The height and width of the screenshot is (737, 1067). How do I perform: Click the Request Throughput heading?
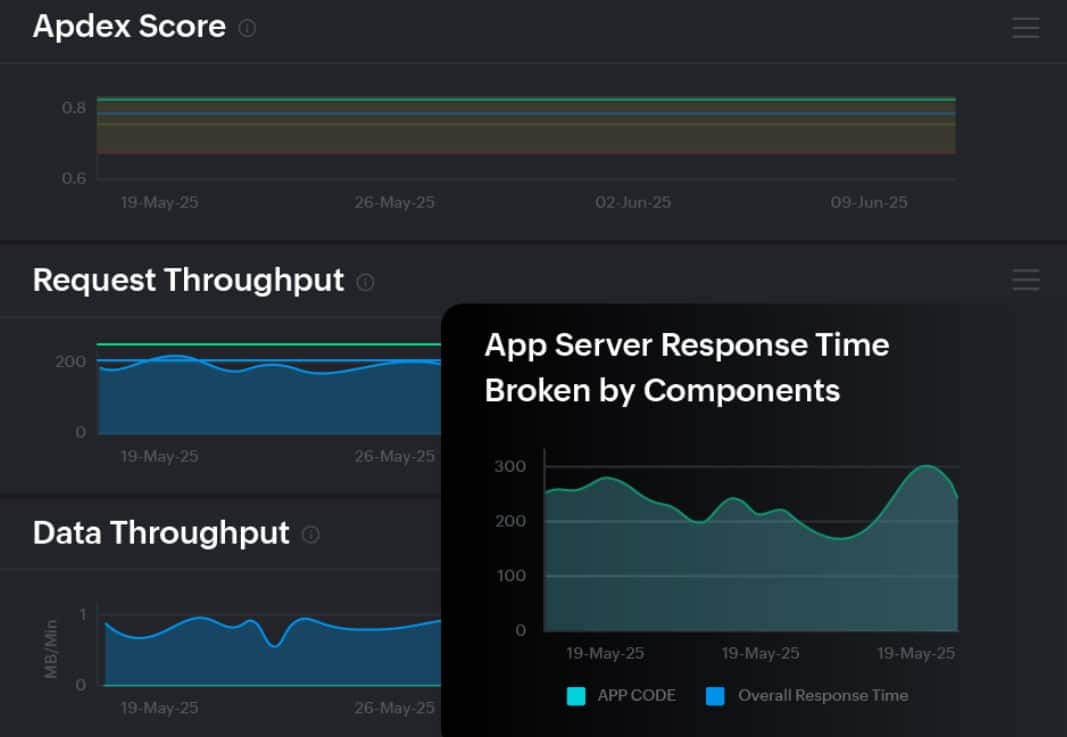click(188, 280)
